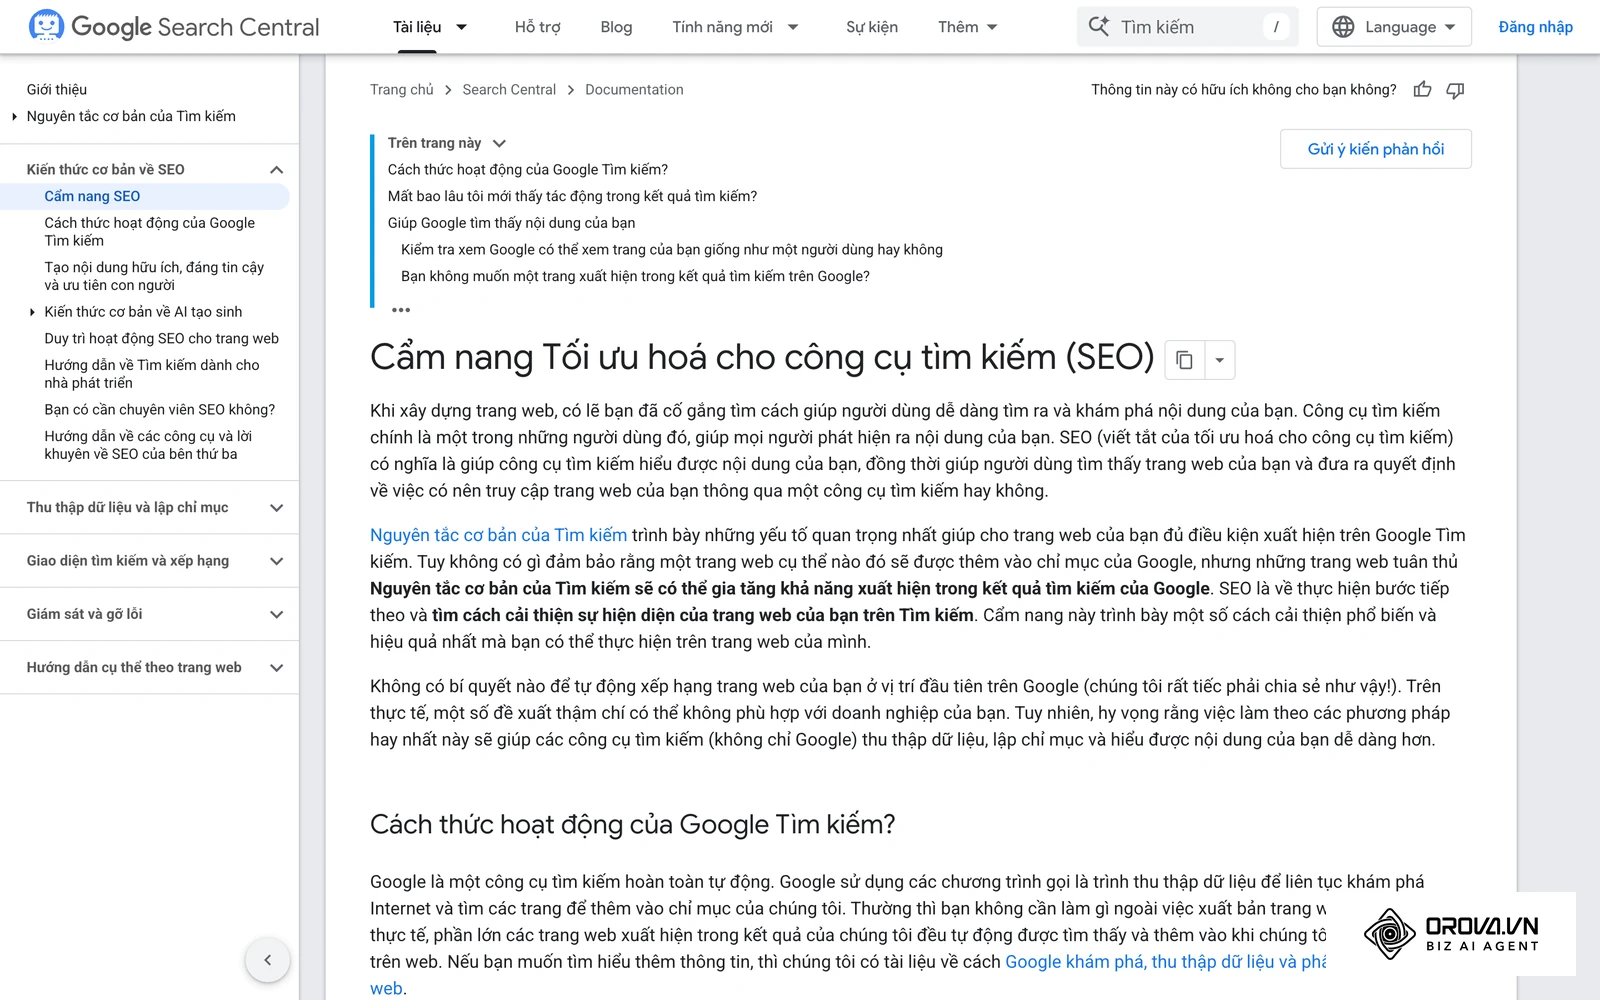Image resolution: width=1600 pixels, height=1000 pixels.
Task: Click the Google Search Central logo
Action: pos(174,27)
